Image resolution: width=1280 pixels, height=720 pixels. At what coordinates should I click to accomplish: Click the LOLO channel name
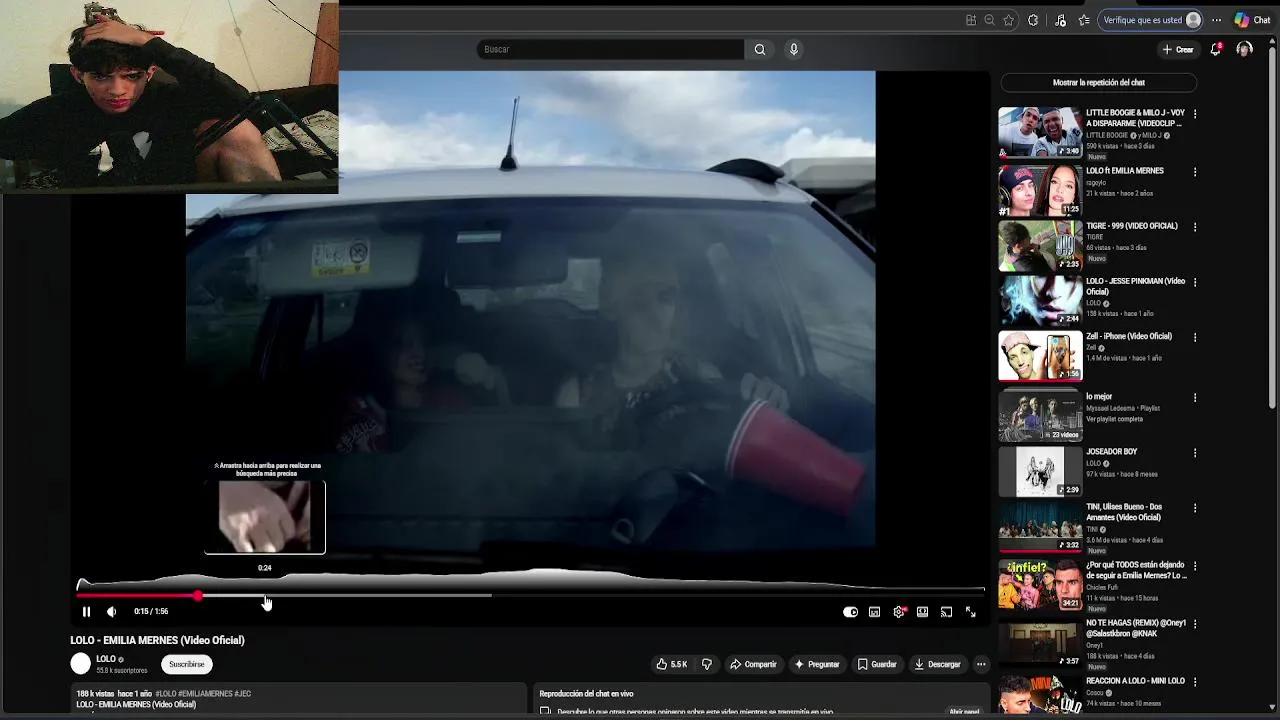(x=106, y=659)
